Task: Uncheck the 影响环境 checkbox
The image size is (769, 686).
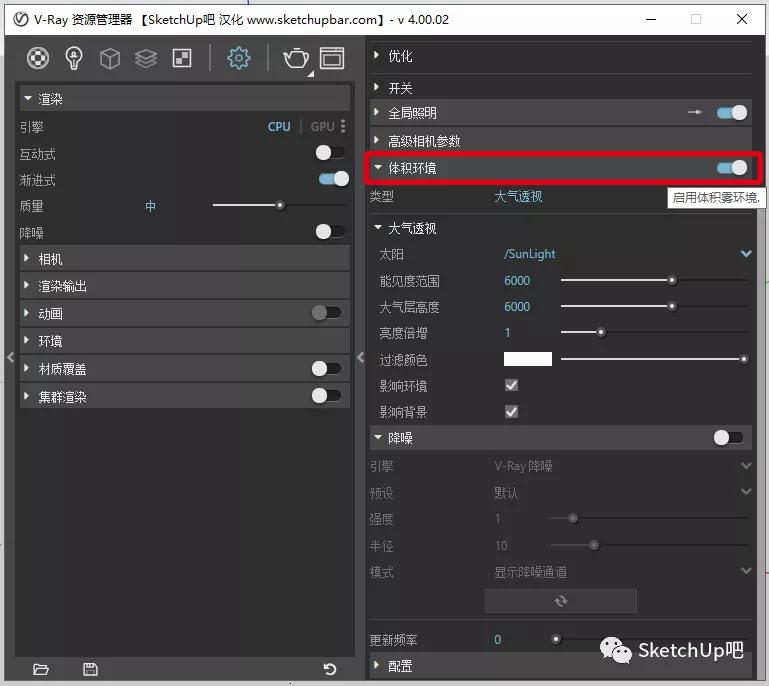Action: [x=512, y=385]
